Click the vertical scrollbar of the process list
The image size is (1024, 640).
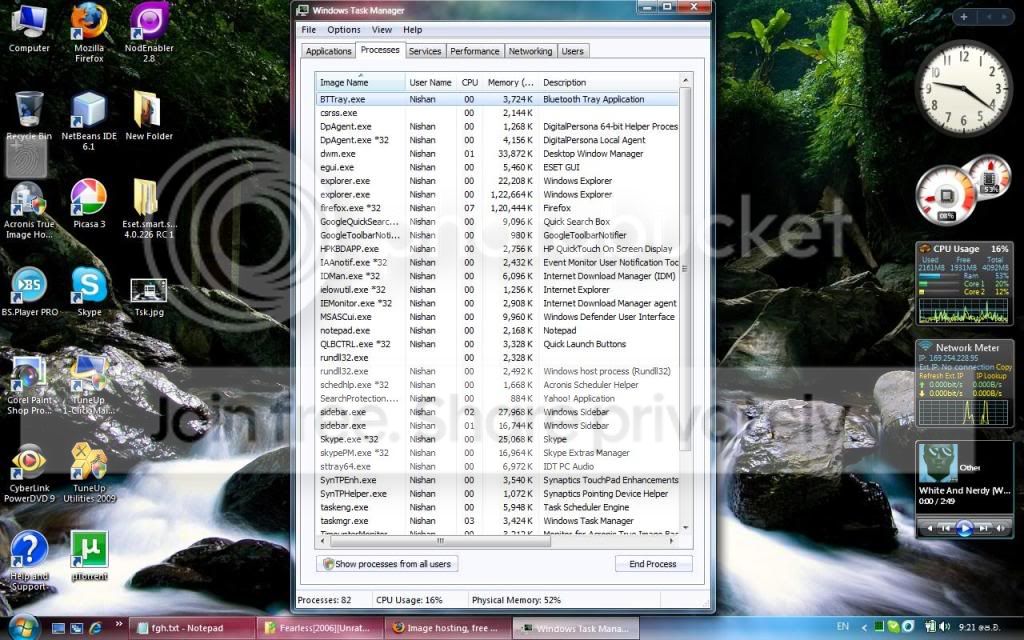(685, 268)
